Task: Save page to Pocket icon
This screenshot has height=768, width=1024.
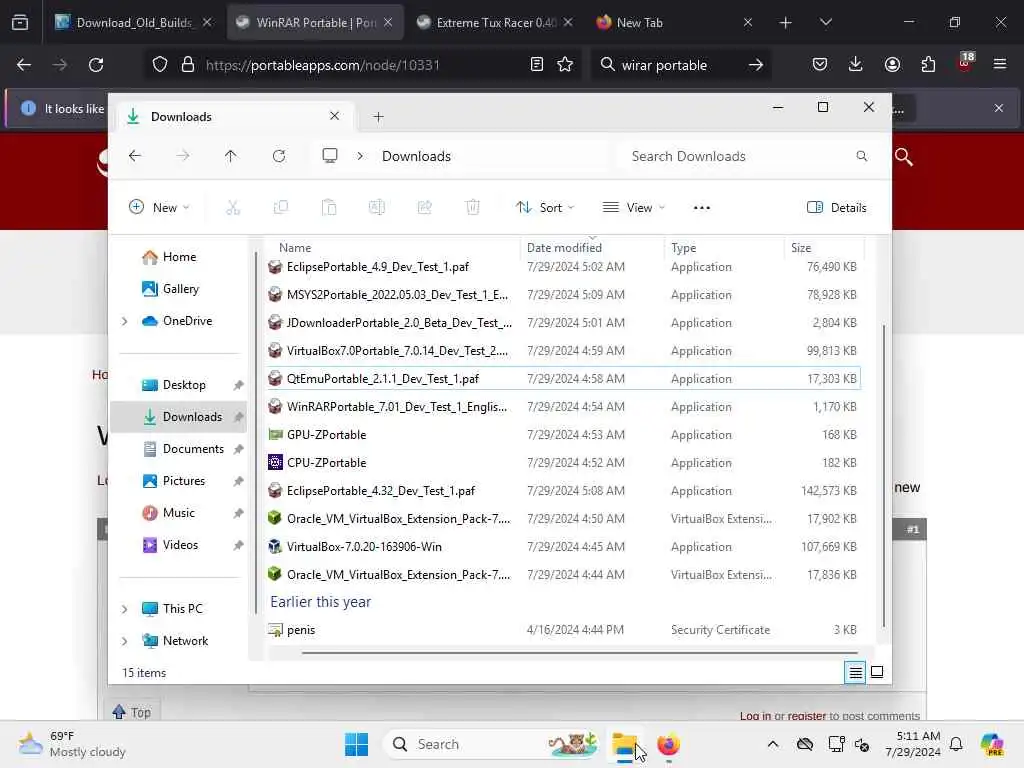Action: tap(820, 65)
